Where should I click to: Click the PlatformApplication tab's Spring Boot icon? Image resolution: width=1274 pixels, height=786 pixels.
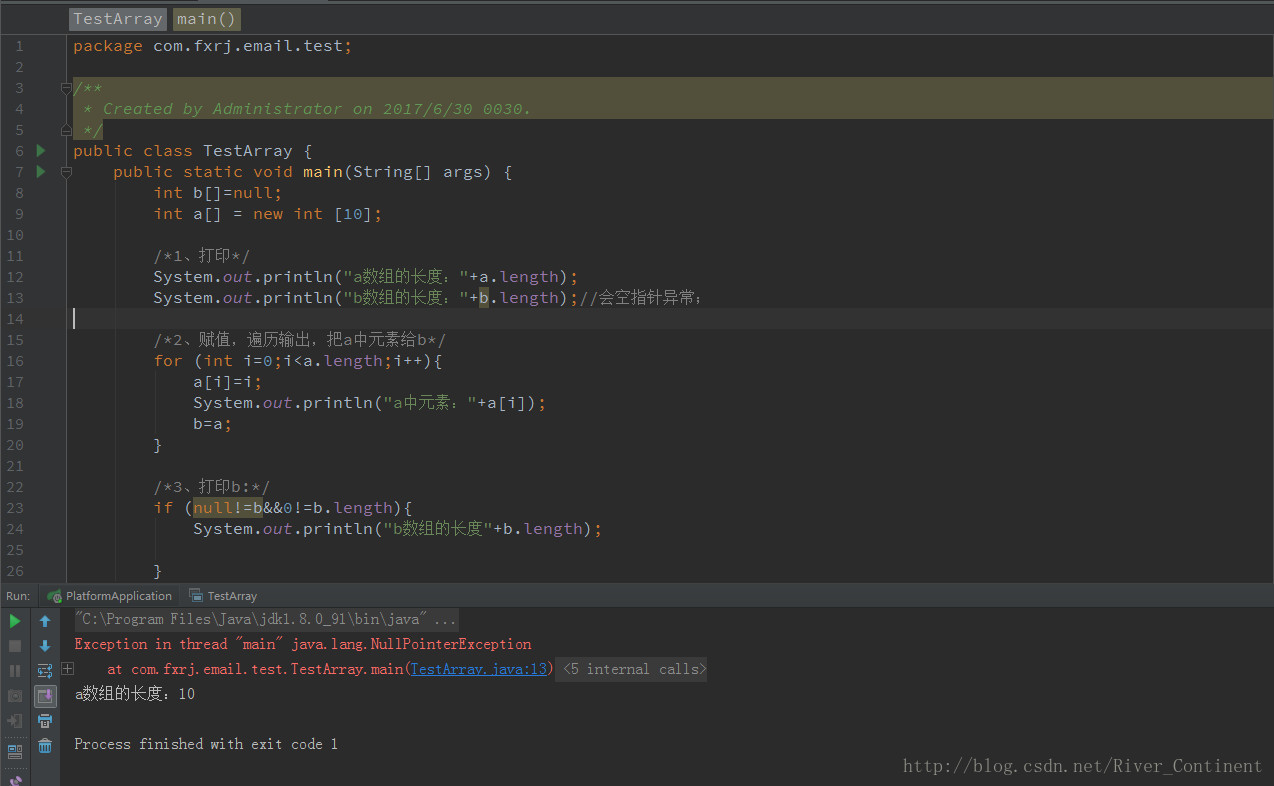click(54, 596)
